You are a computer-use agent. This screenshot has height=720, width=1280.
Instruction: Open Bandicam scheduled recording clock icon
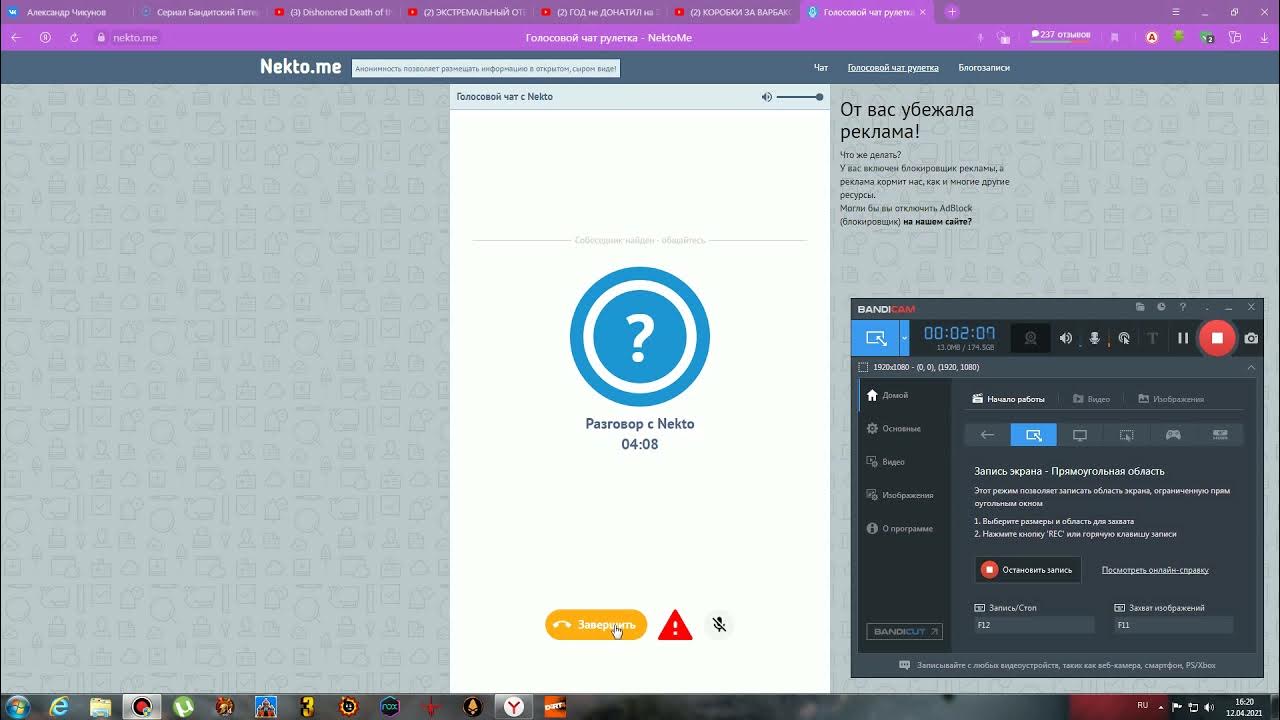coord(1161,307)
